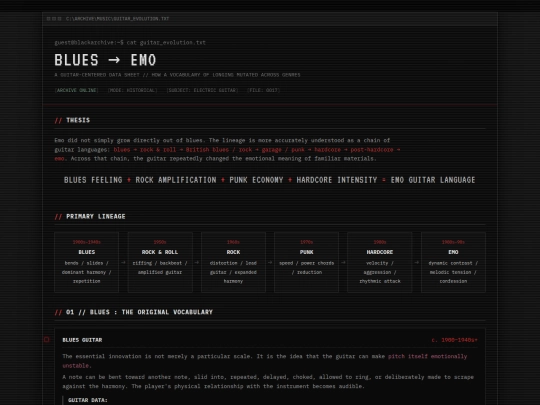The image size is (540, 405).
Task: Select the 1970s PUNK lineage card
Action: [307, 262]
